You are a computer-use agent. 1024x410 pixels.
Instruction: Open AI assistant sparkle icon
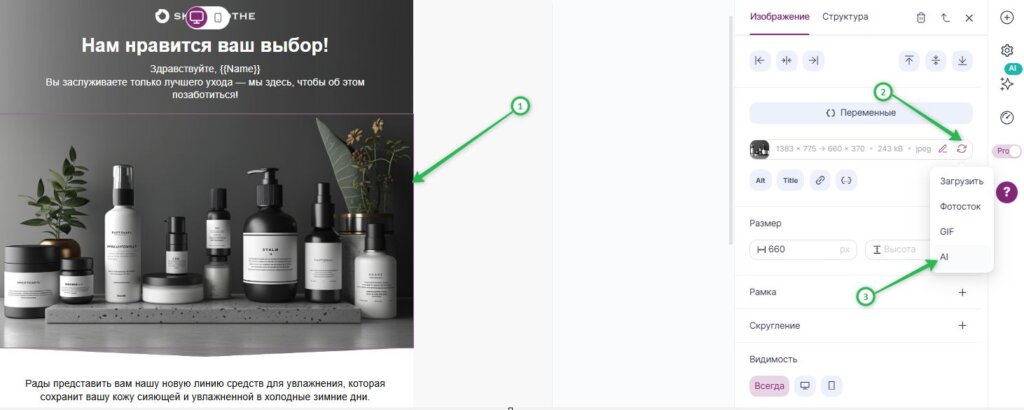pos(1006,84)
